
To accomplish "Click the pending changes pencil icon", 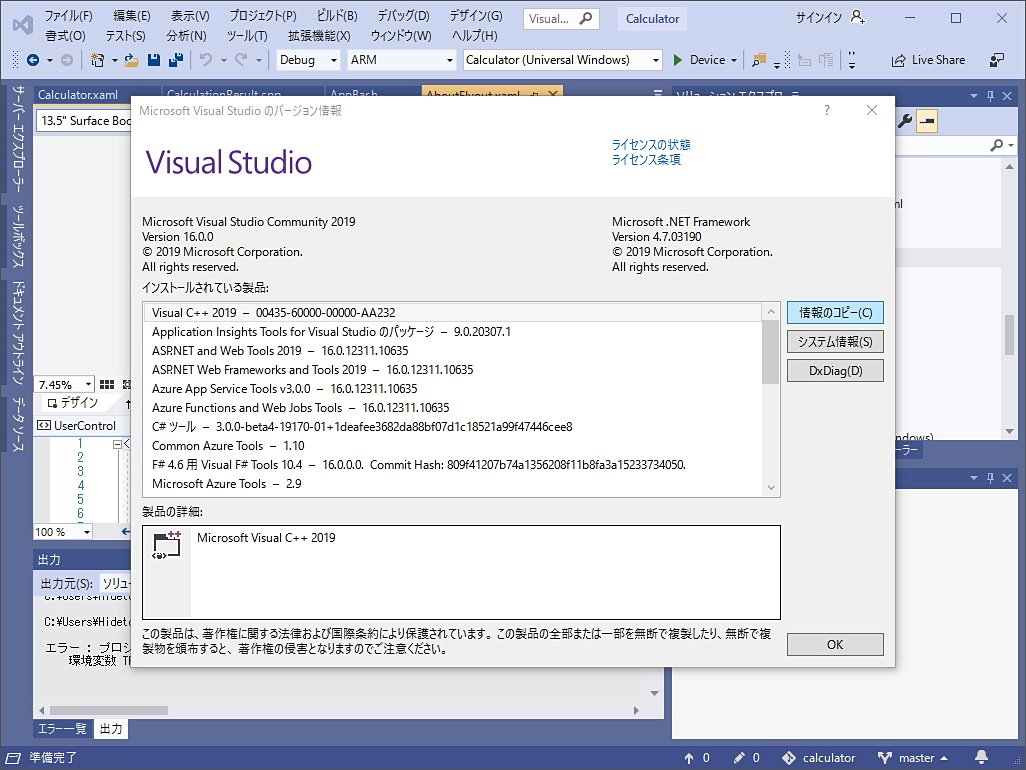I will coord(737,757).
